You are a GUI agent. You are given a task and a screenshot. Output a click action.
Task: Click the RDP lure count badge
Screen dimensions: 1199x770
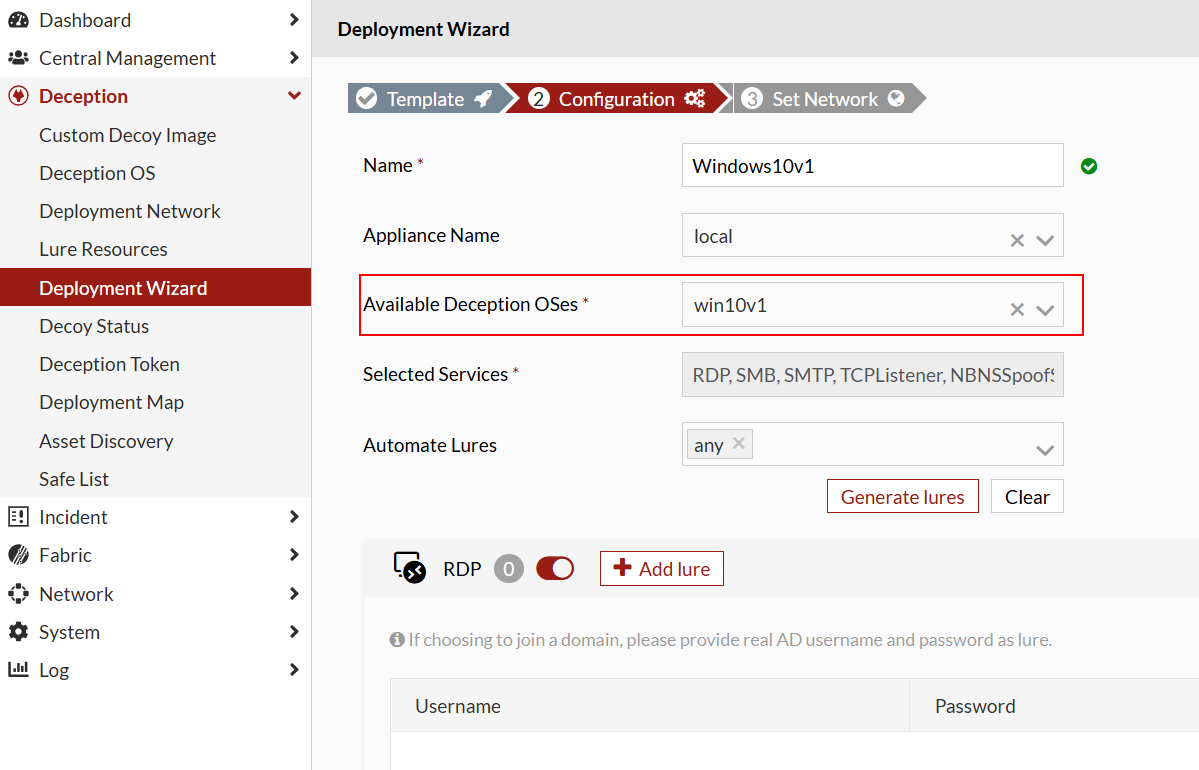pos(509,569)
